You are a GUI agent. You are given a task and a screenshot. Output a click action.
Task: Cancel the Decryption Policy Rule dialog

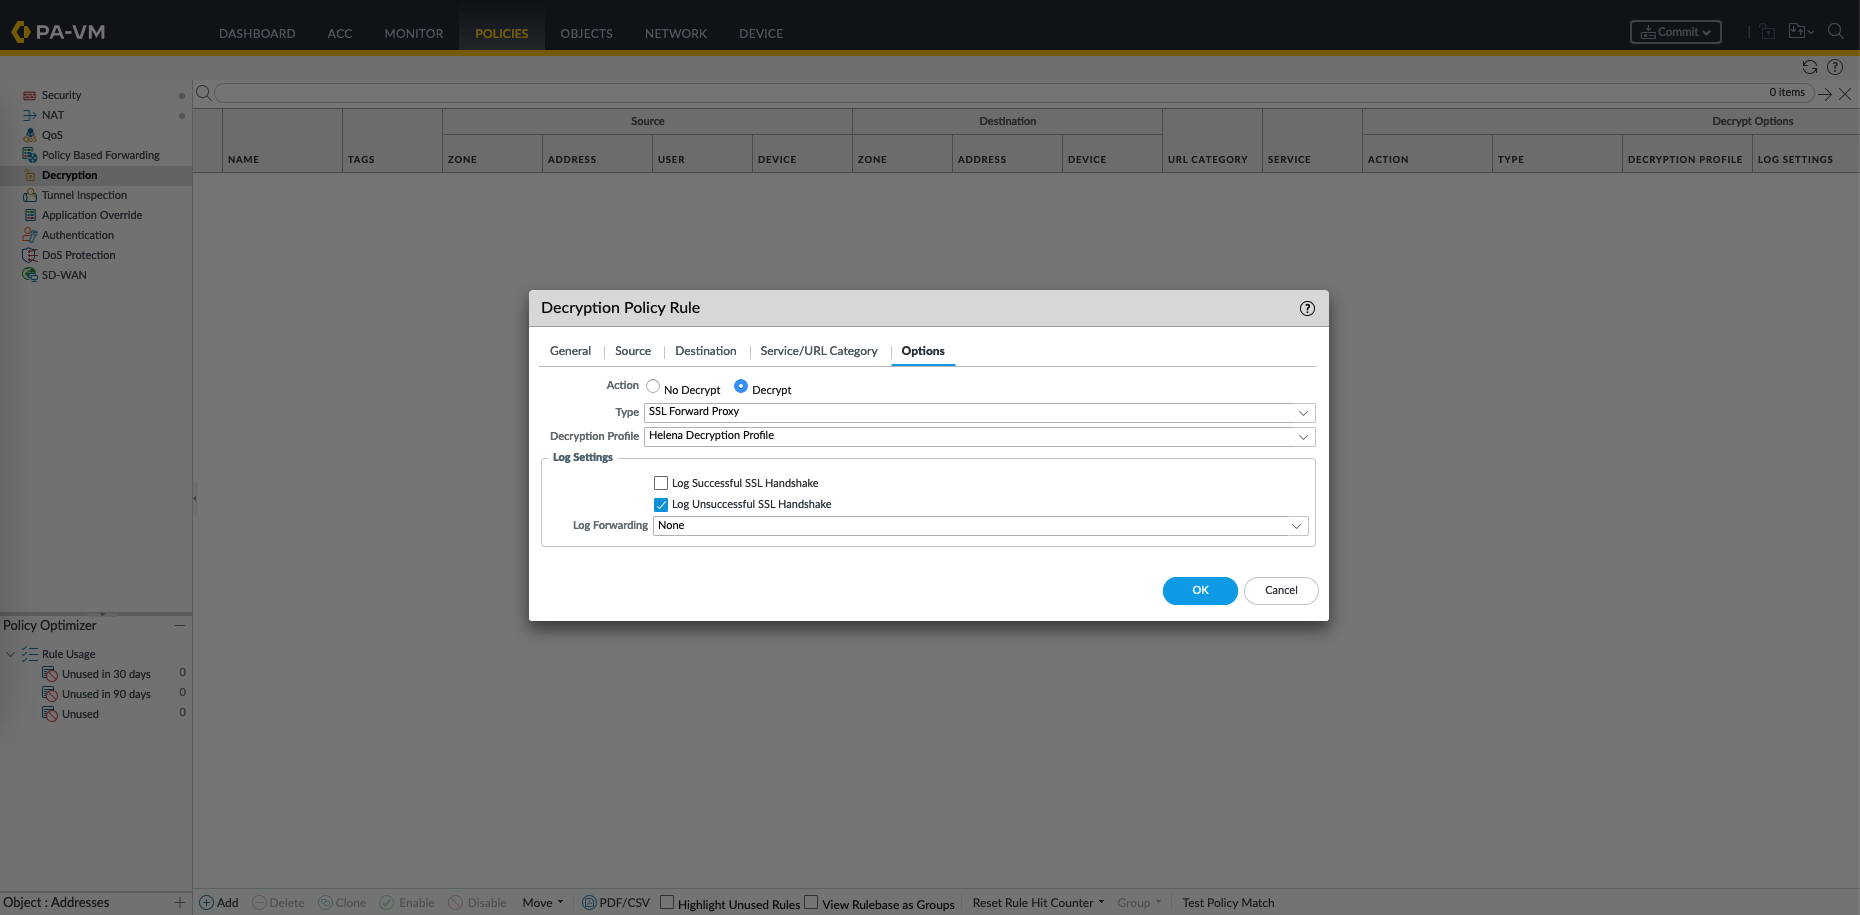tap(1280, 591)
